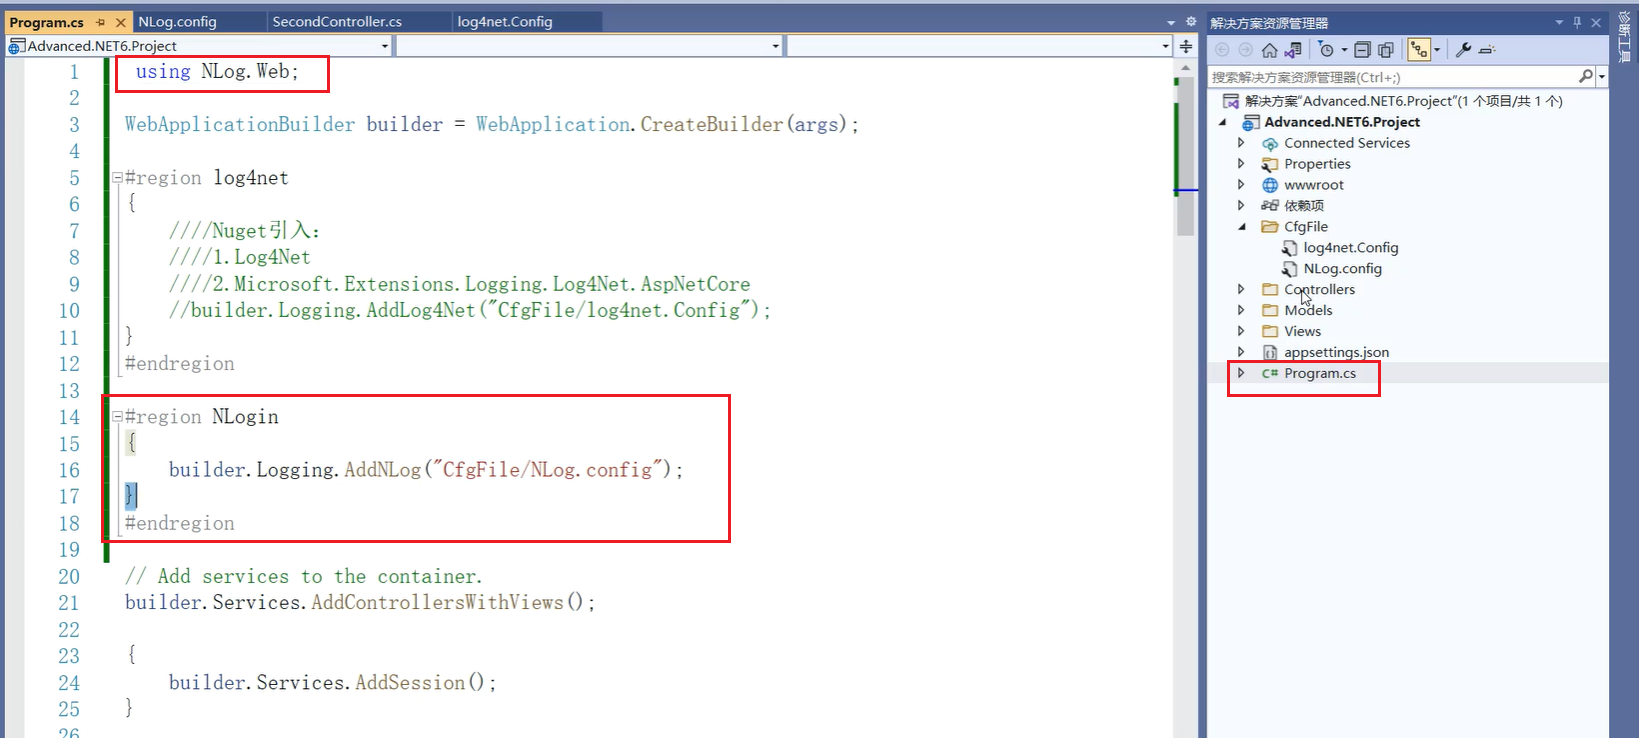
Task: Select the Controllers folder
Action: tap(1320, 290)
